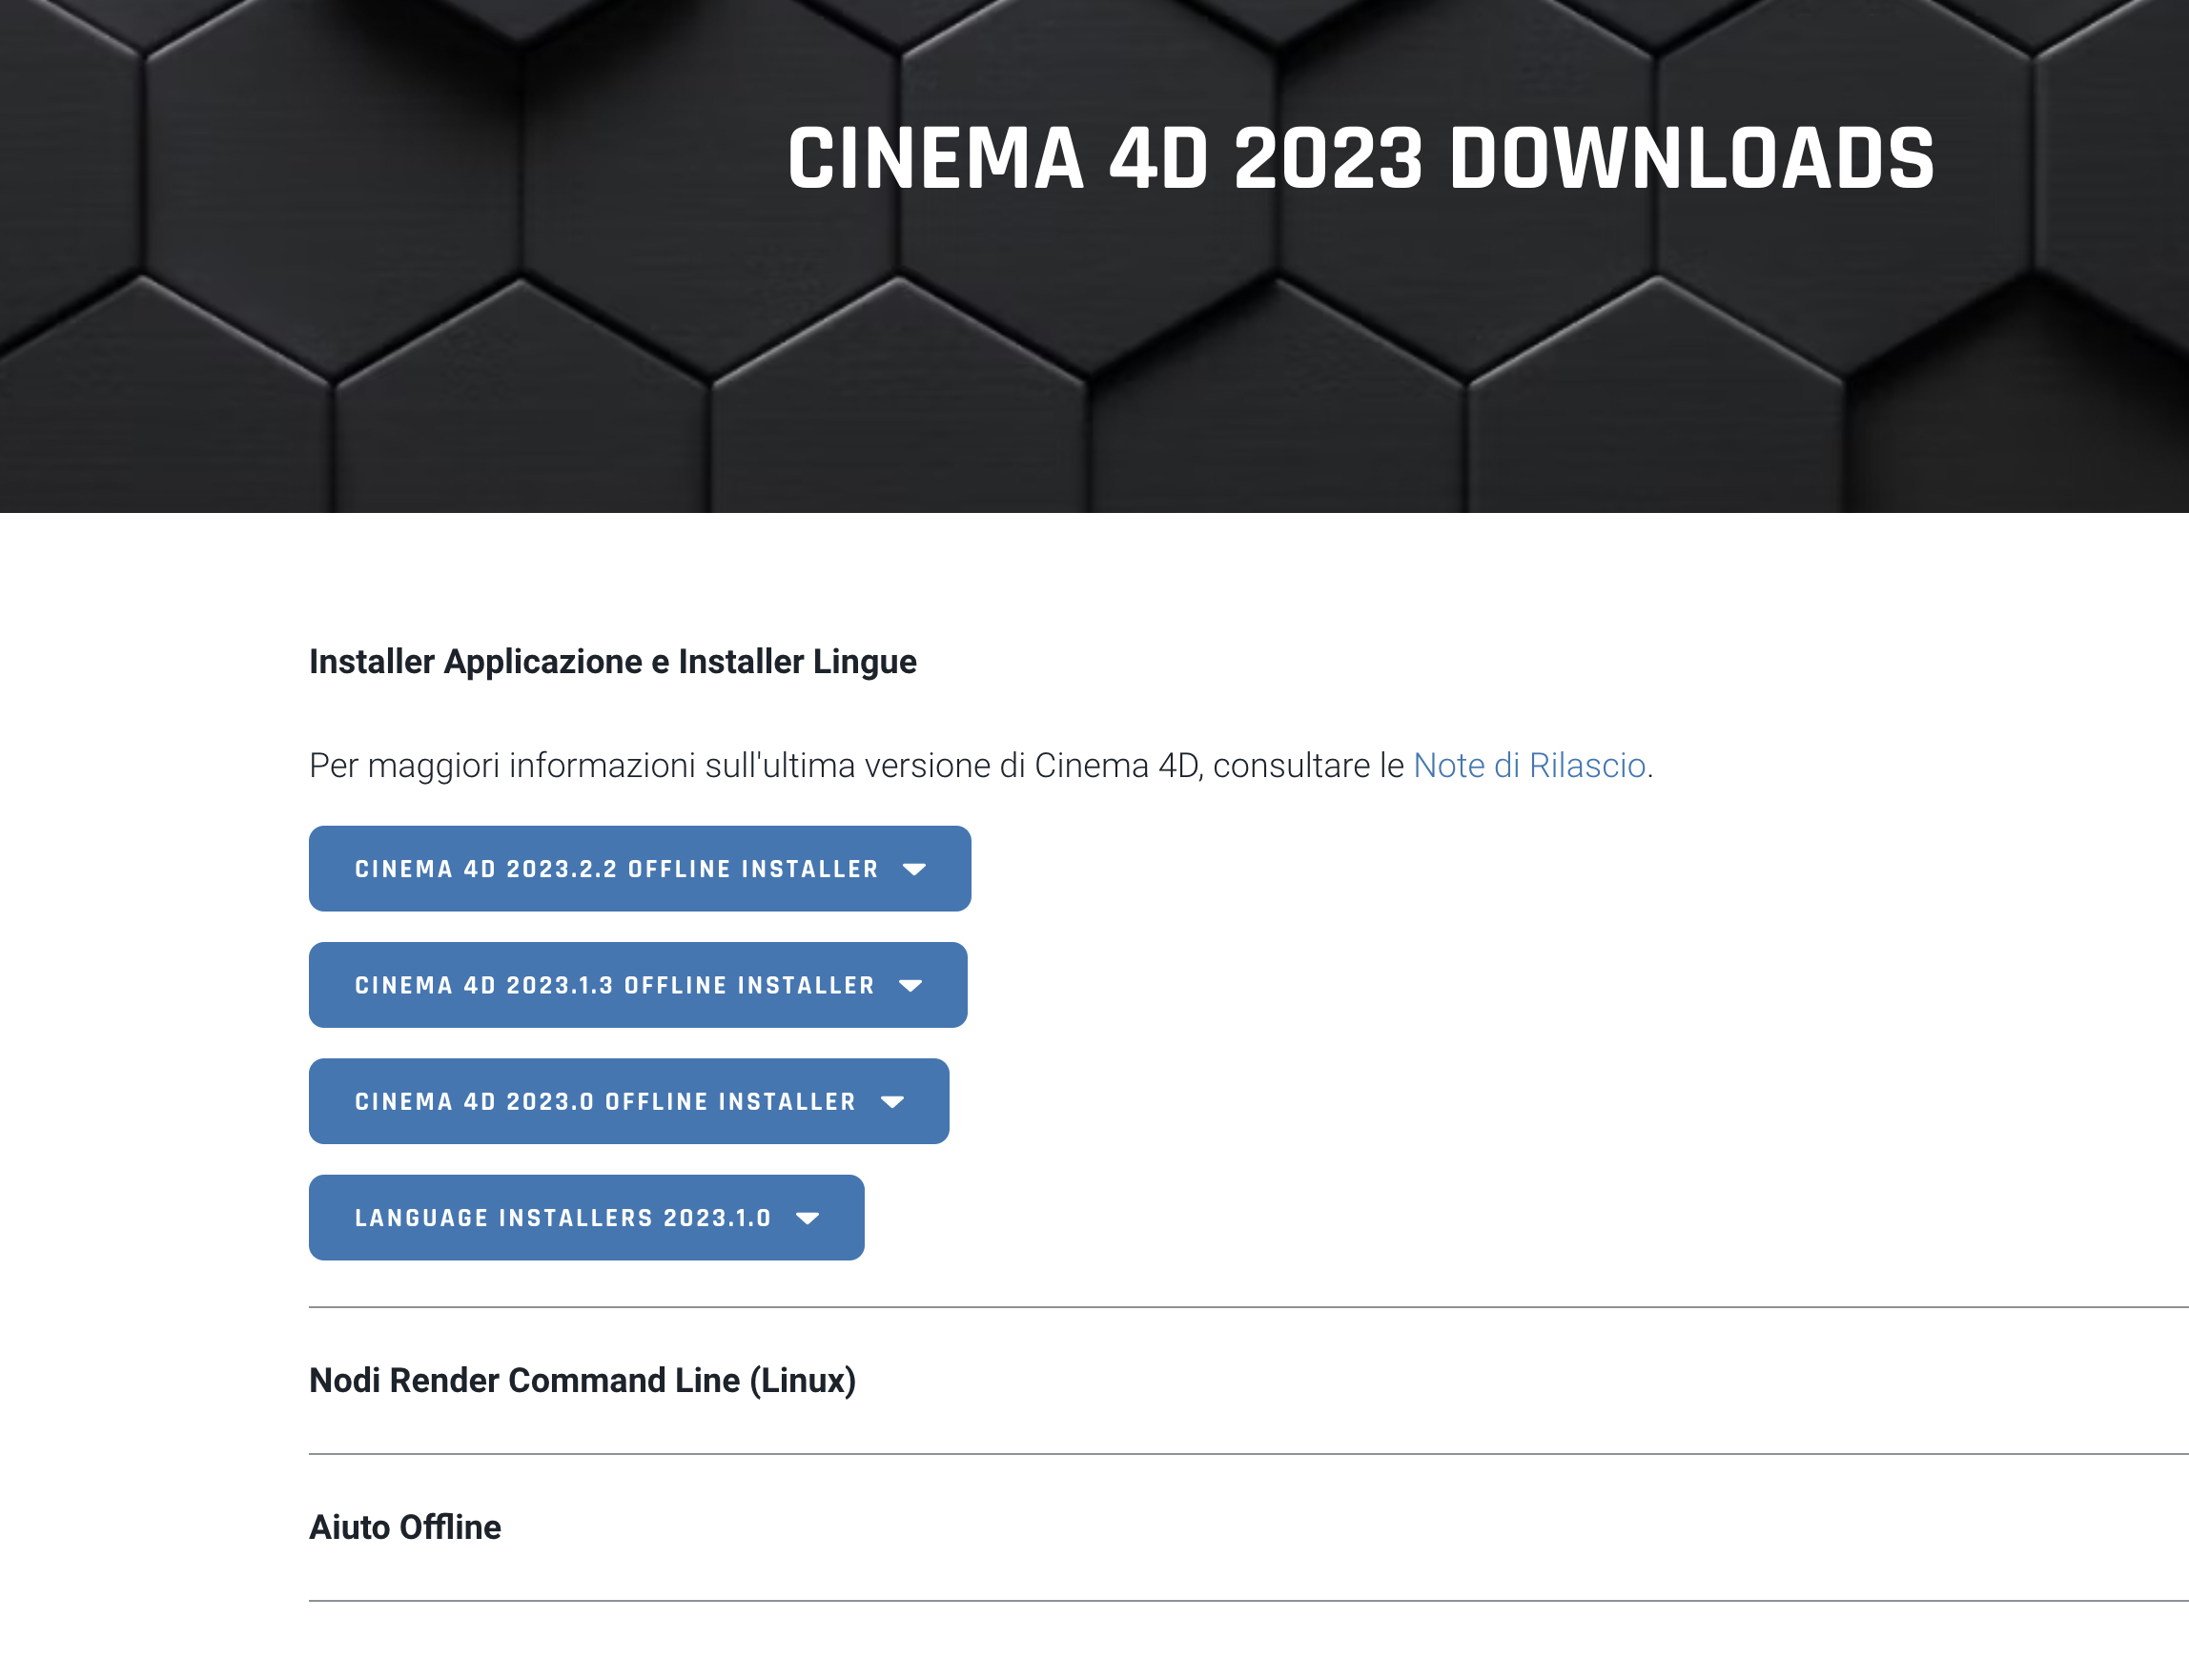Click the divider line above Aiuto Offline

(1200, 1454)
